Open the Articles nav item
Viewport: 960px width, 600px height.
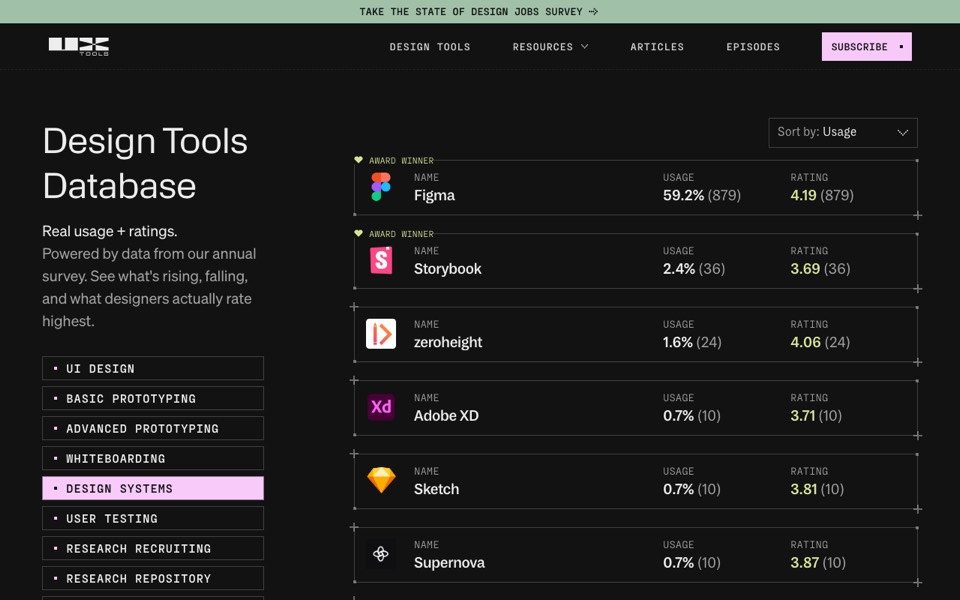point(657,47)
